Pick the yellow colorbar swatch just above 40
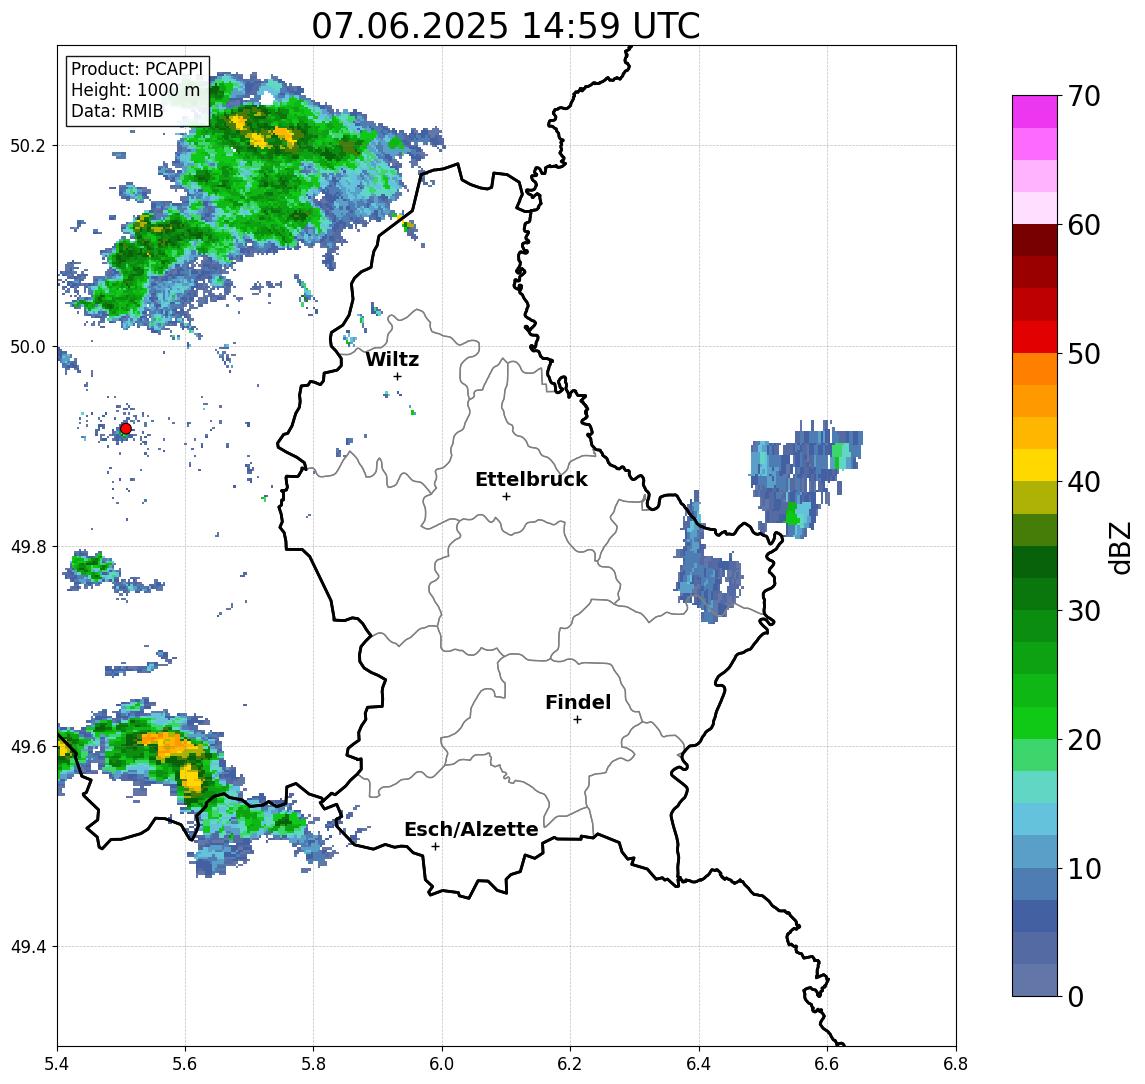 click(1035, 465)
